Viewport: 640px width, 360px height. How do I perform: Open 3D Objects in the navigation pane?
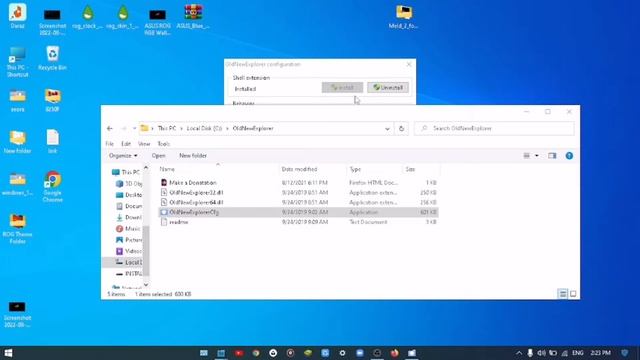129,184
